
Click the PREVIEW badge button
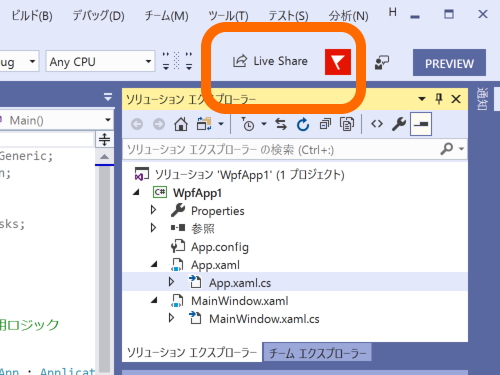click(449, 63)
